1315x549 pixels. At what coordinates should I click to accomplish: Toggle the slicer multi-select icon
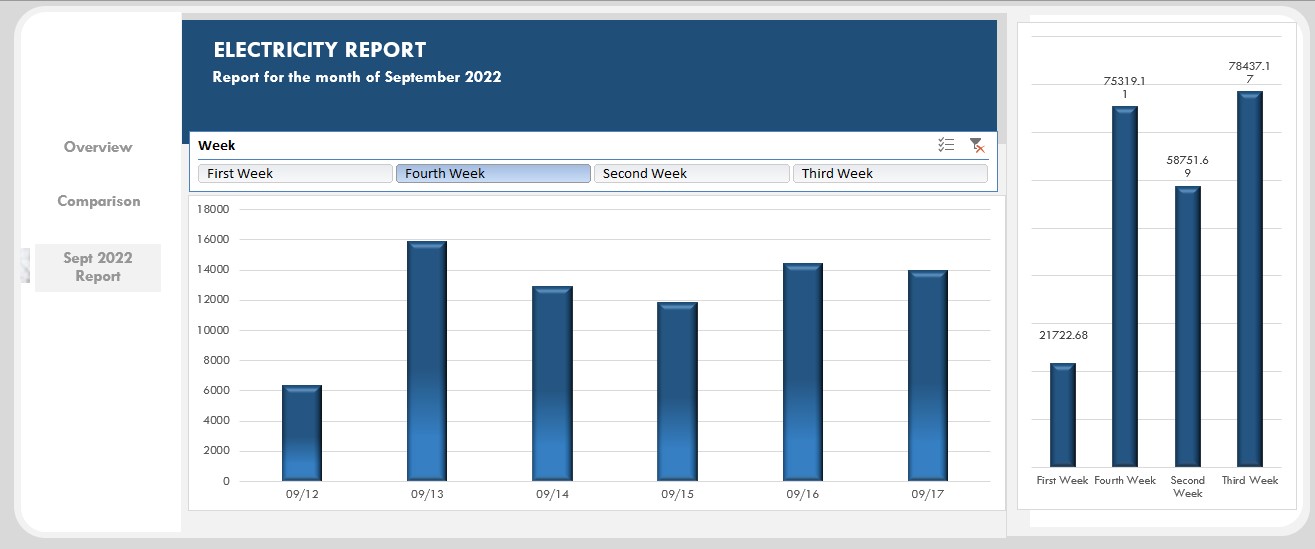(946, 145)
